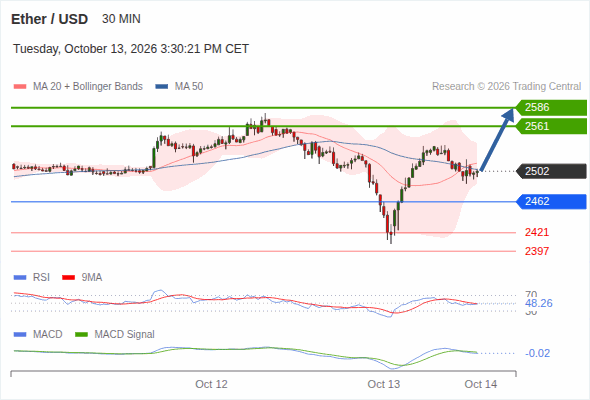
Task: Click the MA 20 + Bollinger Bands legend swatch
Action: [20, 87]
